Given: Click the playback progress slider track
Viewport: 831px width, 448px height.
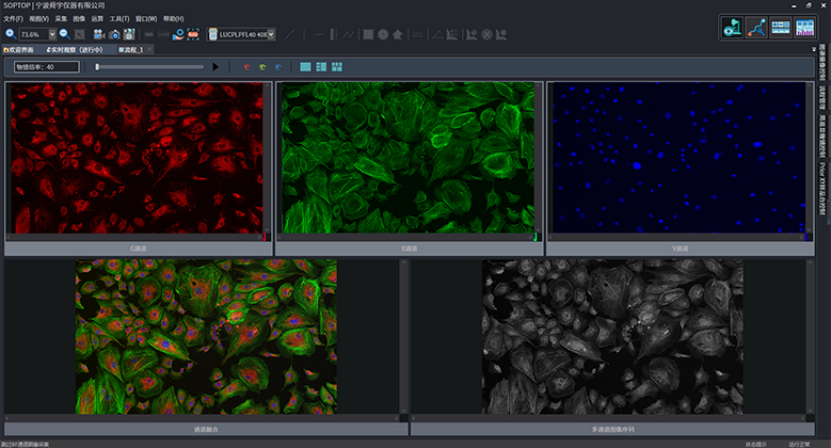Looking at the screenshot, I should click(149, 67).
